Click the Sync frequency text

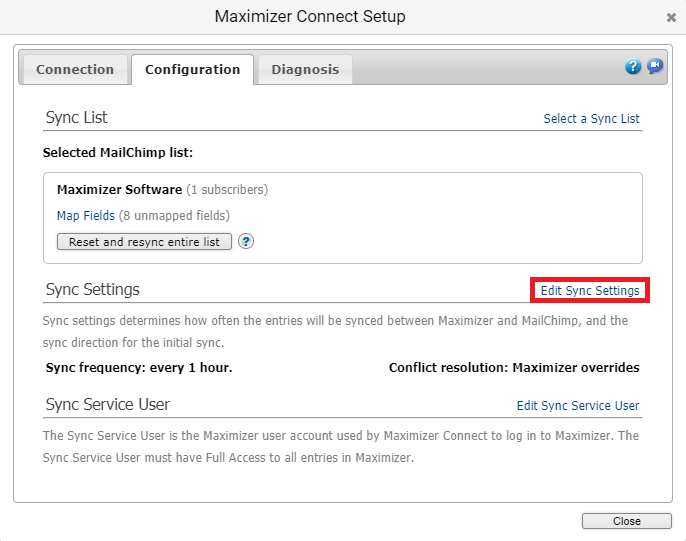click(139, 367)
